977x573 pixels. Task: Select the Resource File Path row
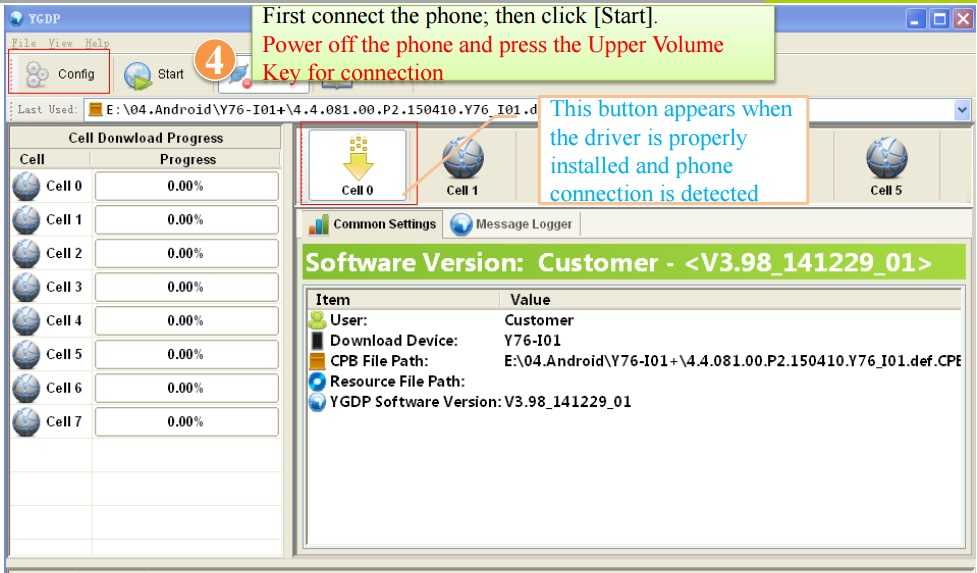point(397,381)
